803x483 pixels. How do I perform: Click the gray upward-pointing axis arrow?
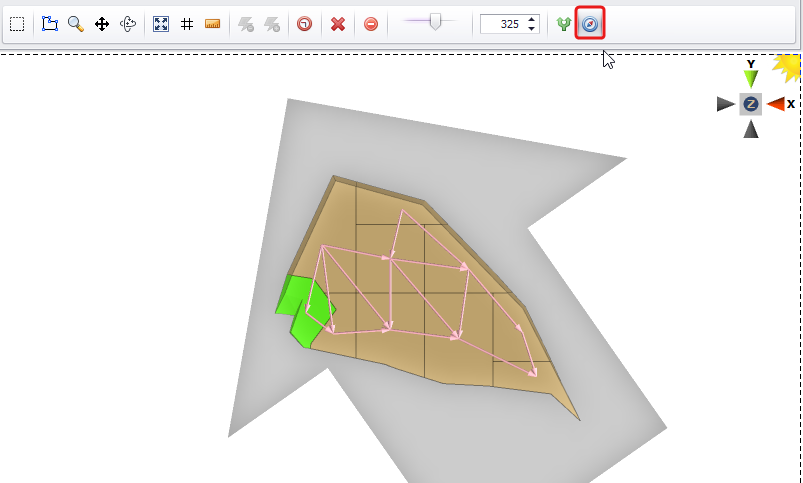[x=751, y=129]
